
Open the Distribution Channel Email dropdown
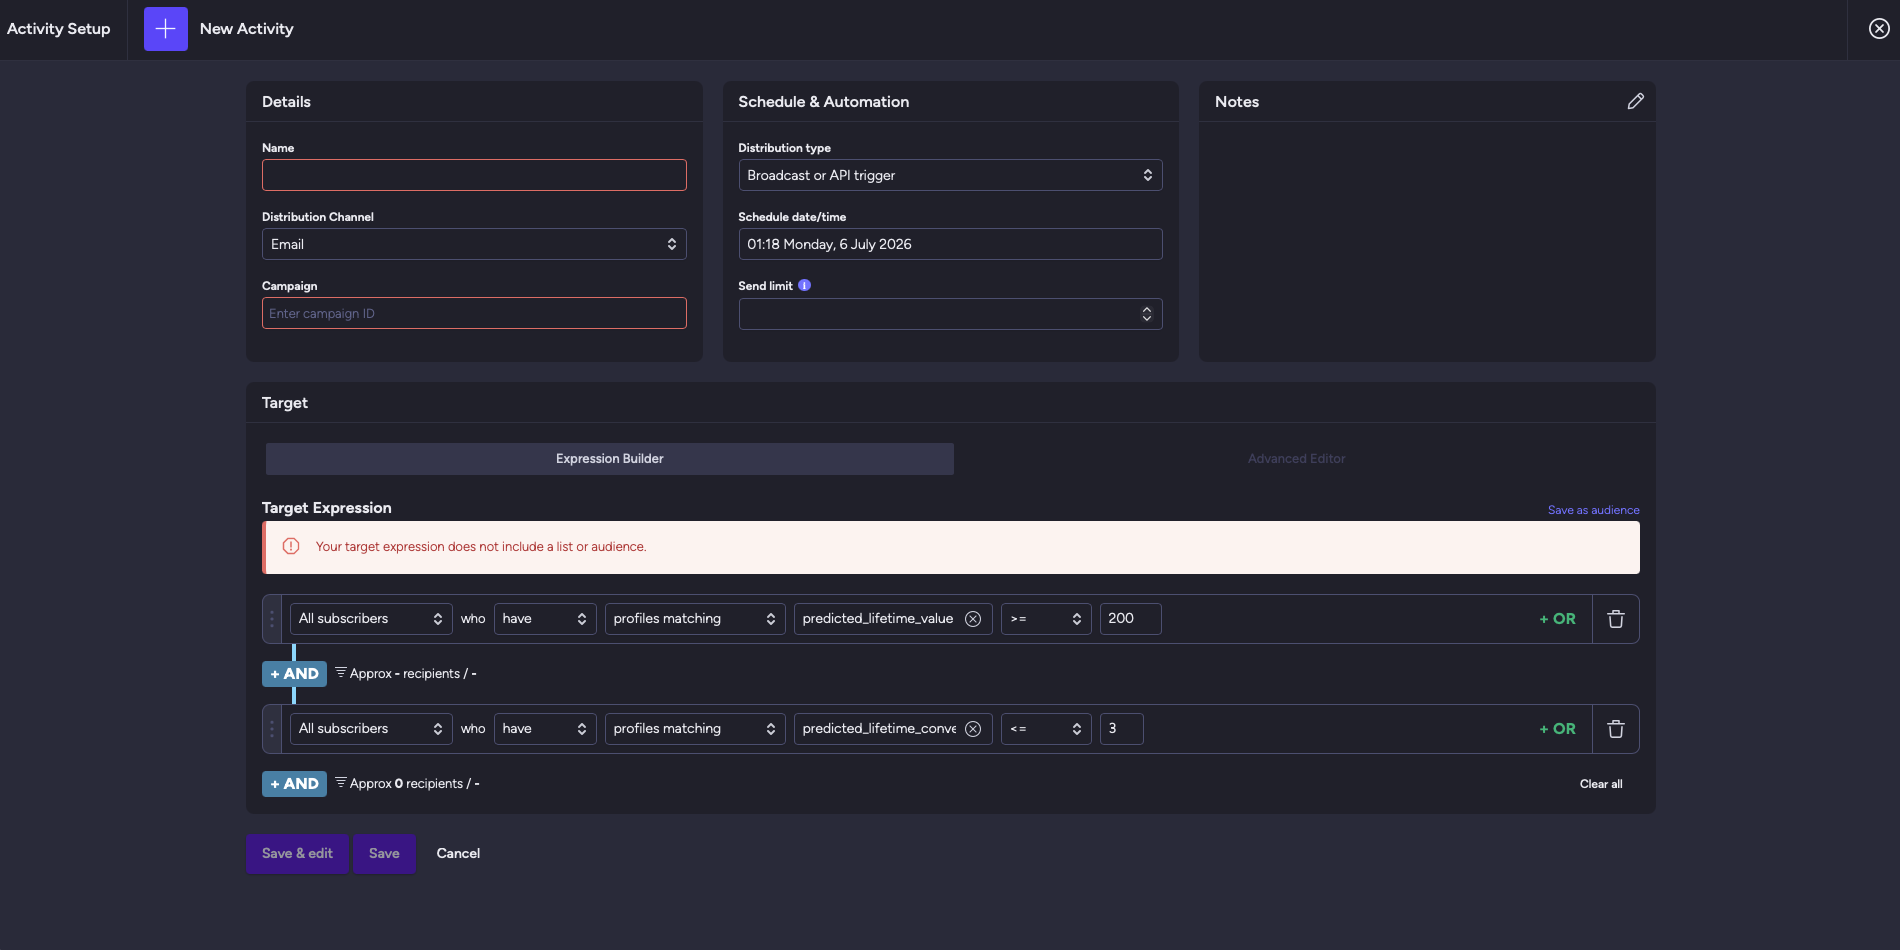click(x=474, y=244)
